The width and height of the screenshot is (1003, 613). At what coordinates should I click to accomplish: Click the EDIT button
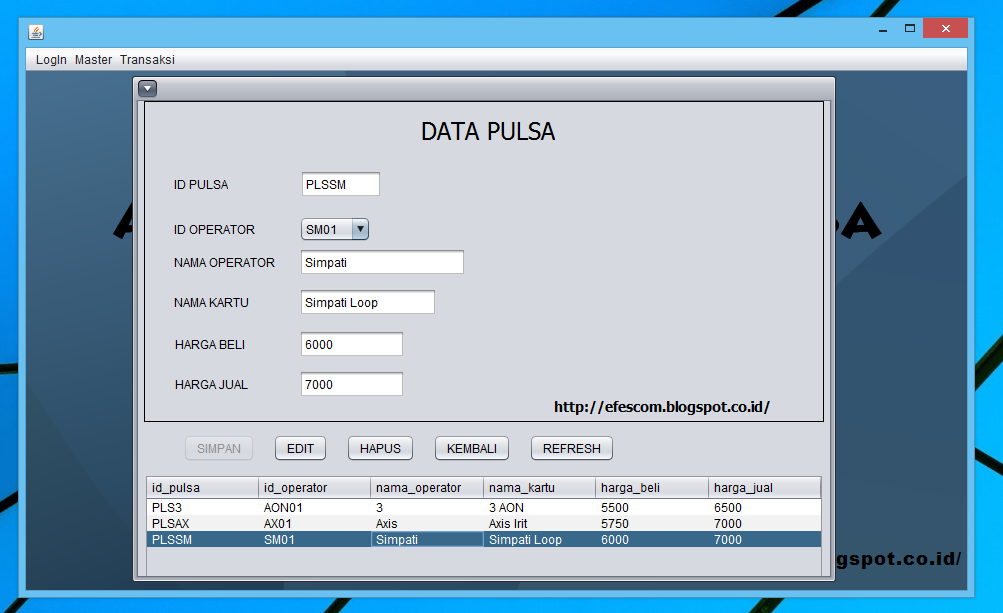(x=300, y=448)
